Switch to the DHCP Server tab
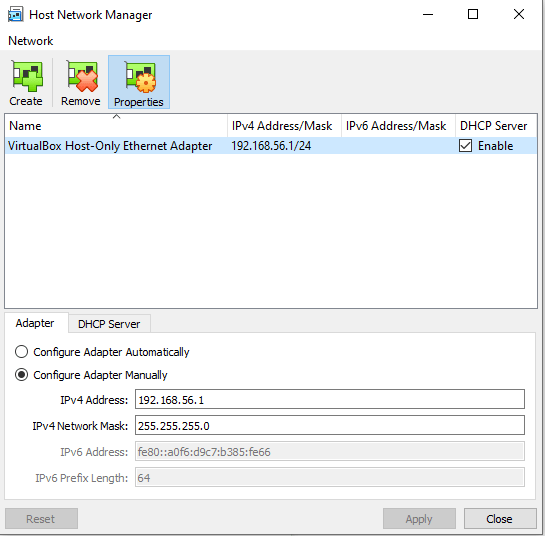This screenshot has width=545, height=536. [x=109, y=324]
